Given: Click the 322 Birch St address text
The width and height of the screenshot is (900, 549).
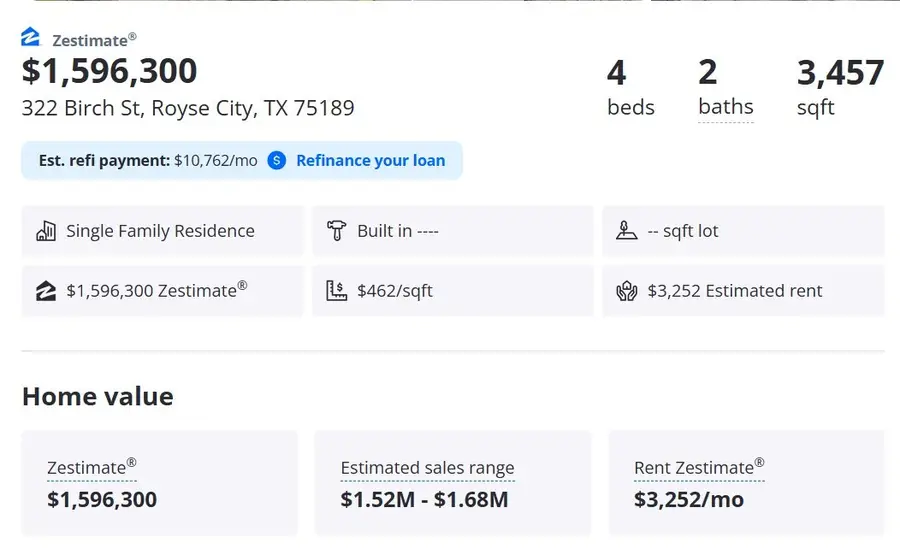Looking at the screenshot, I should (x=188, y=108).
